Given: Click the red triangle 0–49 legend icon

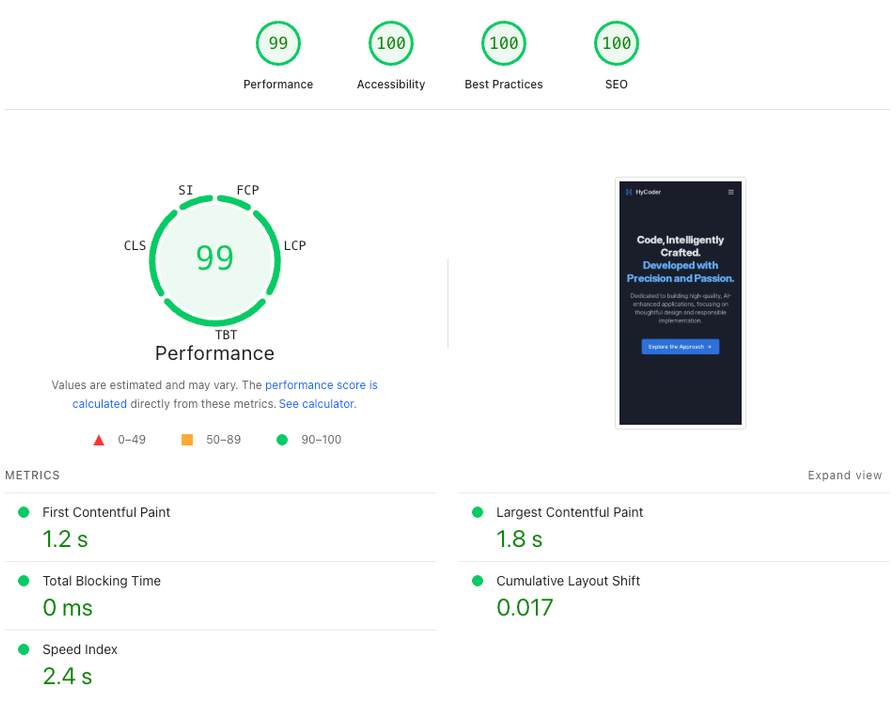Looking at the screenshot, I should 98,439.
